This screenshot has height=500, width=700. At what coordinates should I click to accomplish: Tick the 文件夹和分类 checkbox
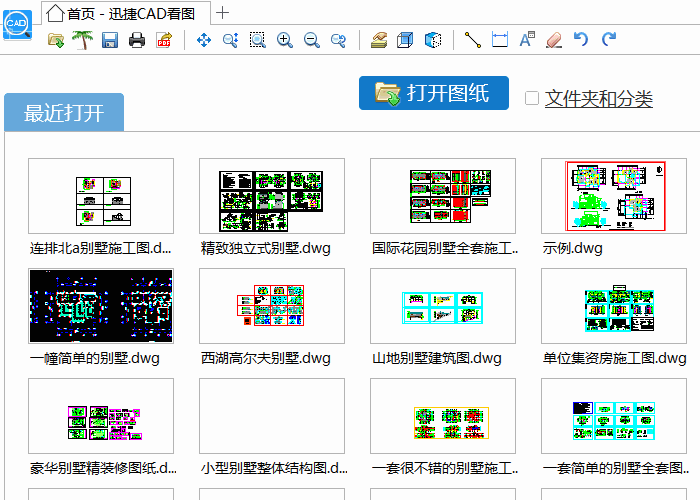pyautogui.click(x=531, y=98)
